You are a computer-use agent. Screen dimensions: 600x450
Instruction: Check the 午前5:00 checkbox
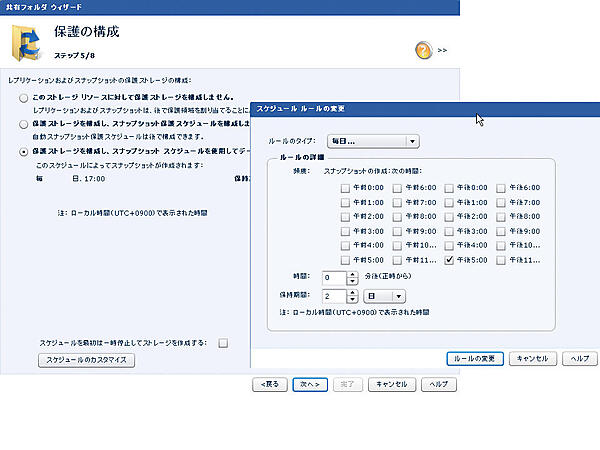[345, 261]
